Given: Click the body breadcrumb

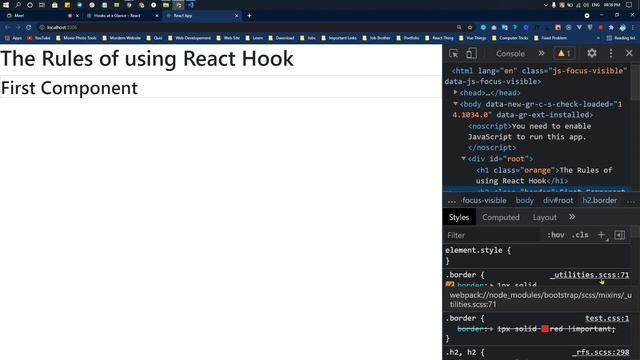Looking at the screenshot, I should (524, 200).
